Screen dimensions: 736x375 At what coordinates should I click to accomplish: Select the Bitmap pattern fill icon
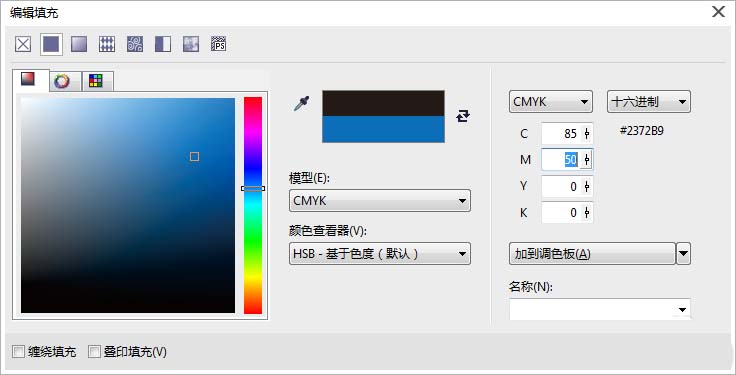click(135, 45)
